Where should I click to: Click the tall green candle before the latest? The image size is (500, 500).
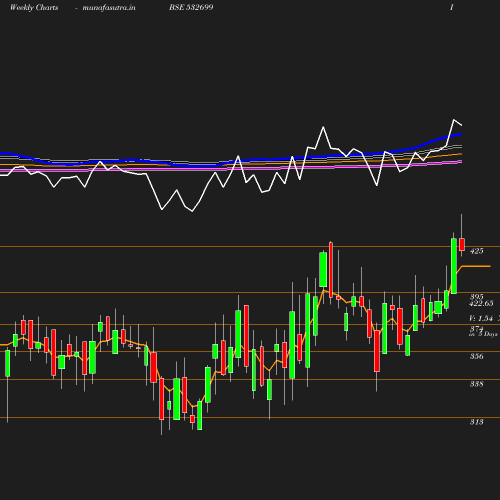point(454,266)
